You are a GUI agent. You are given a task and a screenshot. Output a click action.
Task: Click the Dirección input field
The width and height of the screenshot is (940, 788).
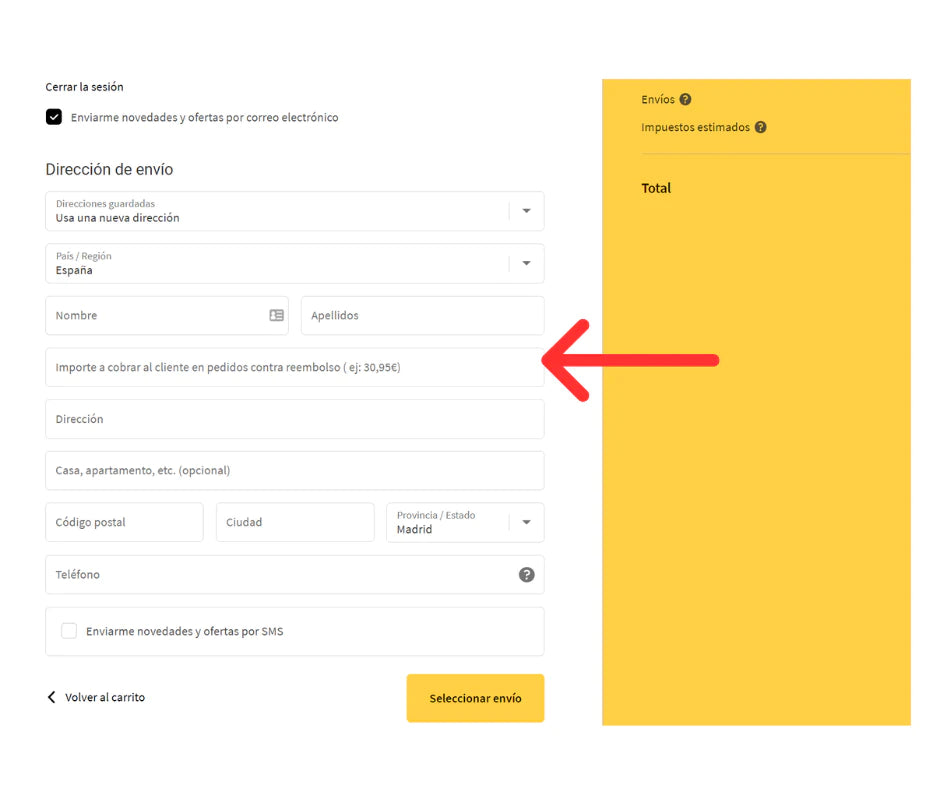(x=294, y=419)
